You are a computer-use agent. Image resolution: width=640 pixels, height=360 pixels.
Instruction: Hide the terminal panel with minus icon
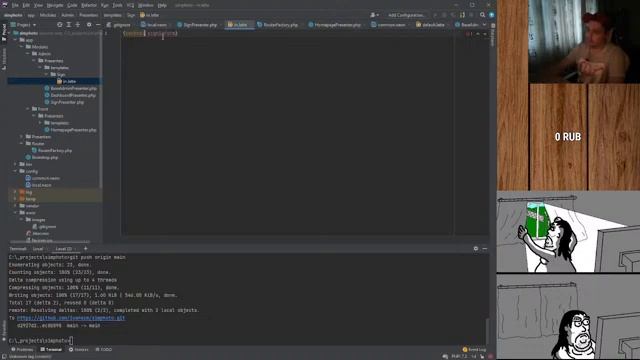click(484, 249)
